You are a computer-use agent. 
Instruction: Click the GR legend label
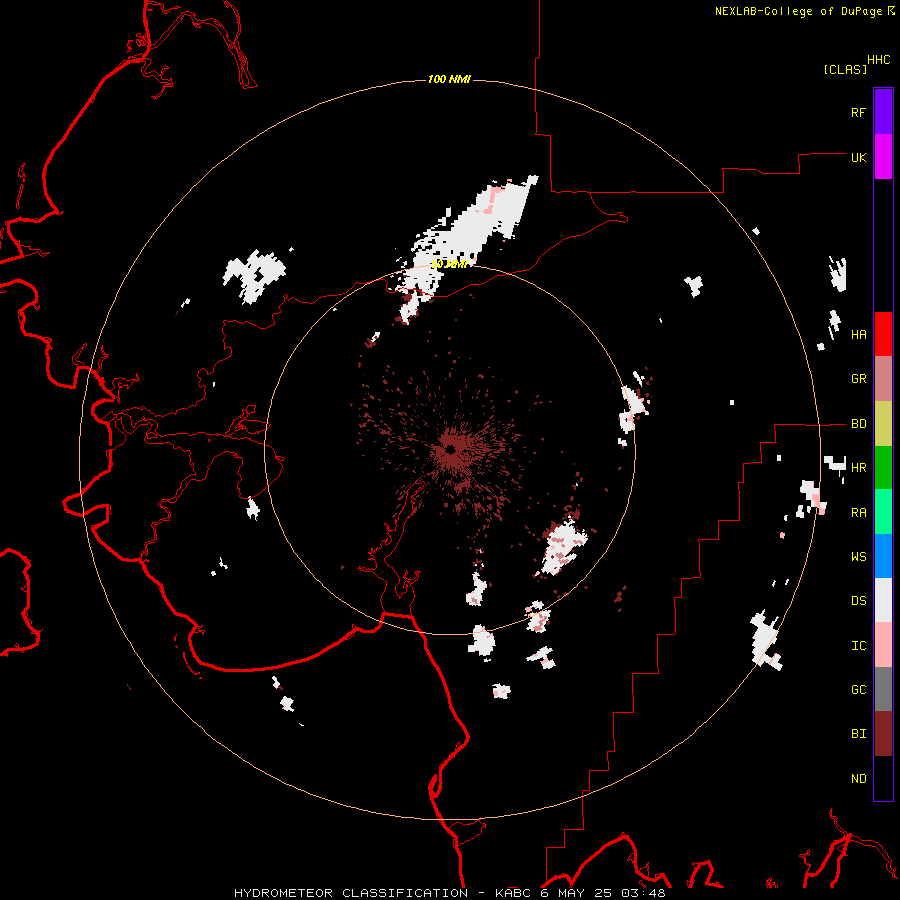[858, 379]
